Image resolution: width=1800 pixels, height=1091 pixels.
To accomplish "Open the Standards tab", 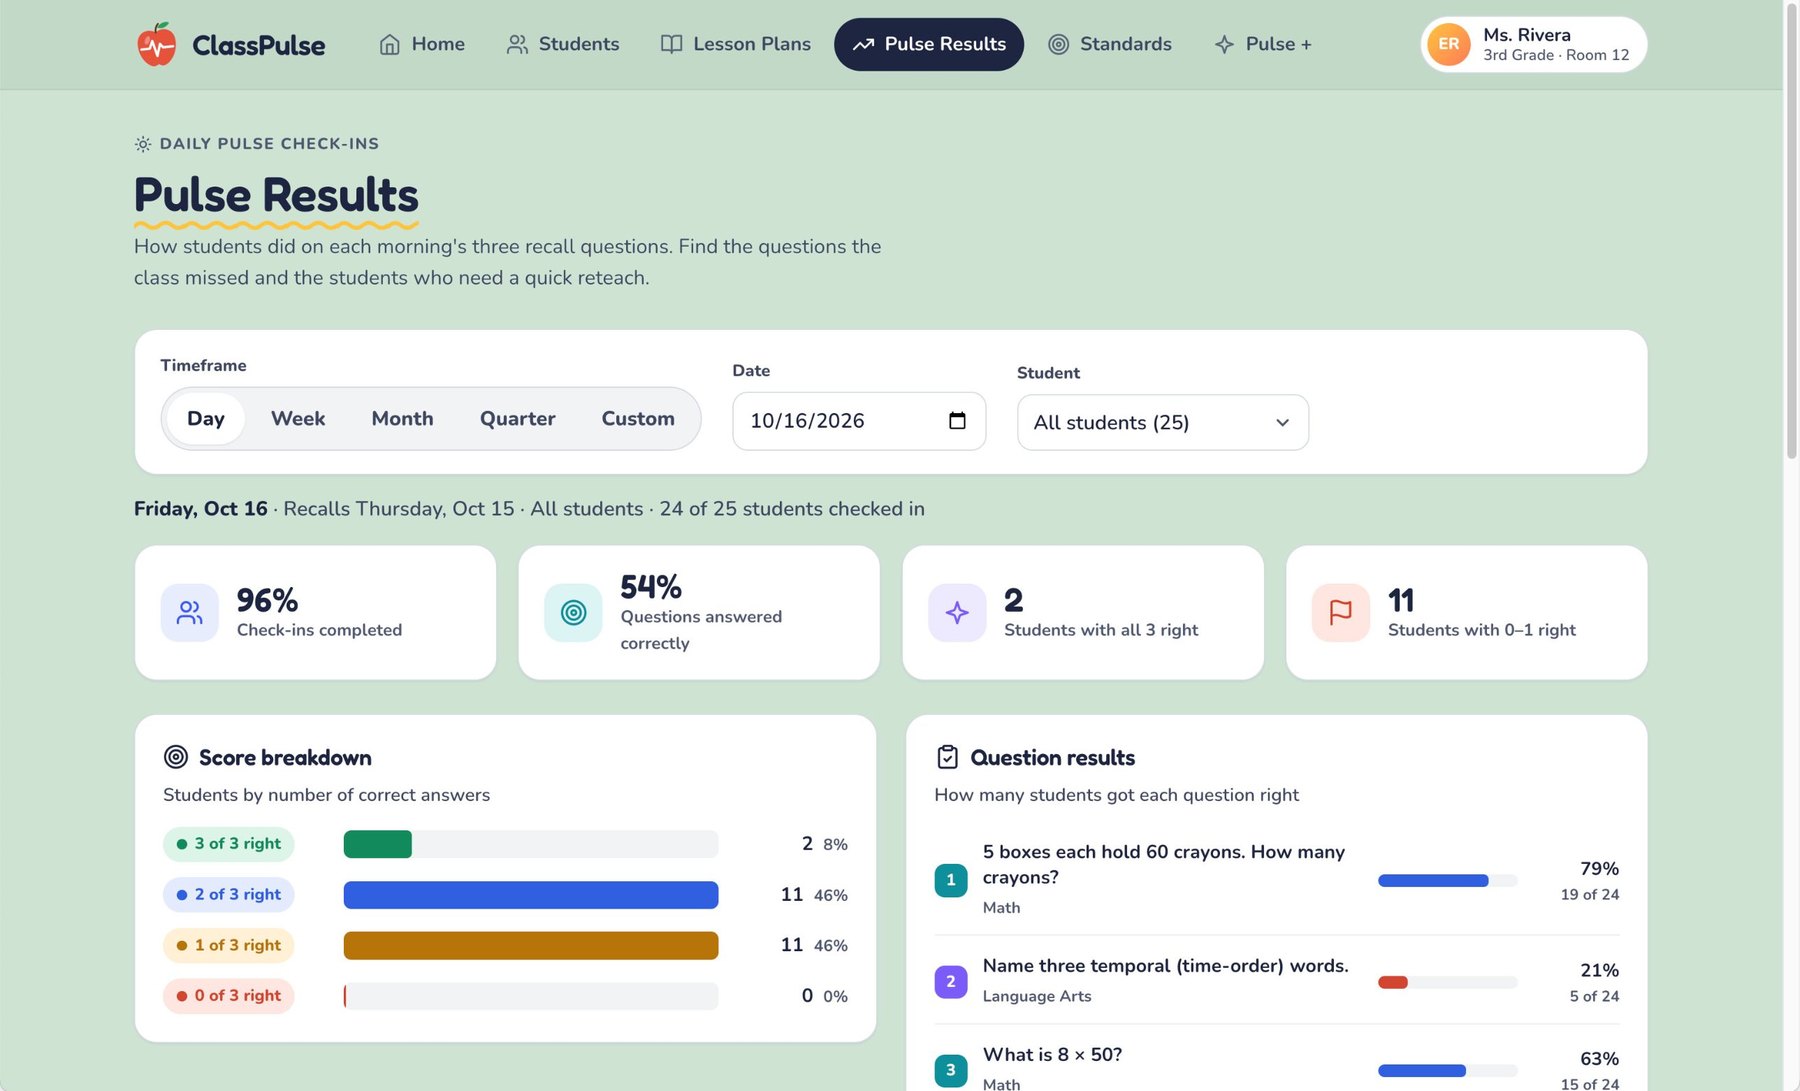I will click(1110, 44).
